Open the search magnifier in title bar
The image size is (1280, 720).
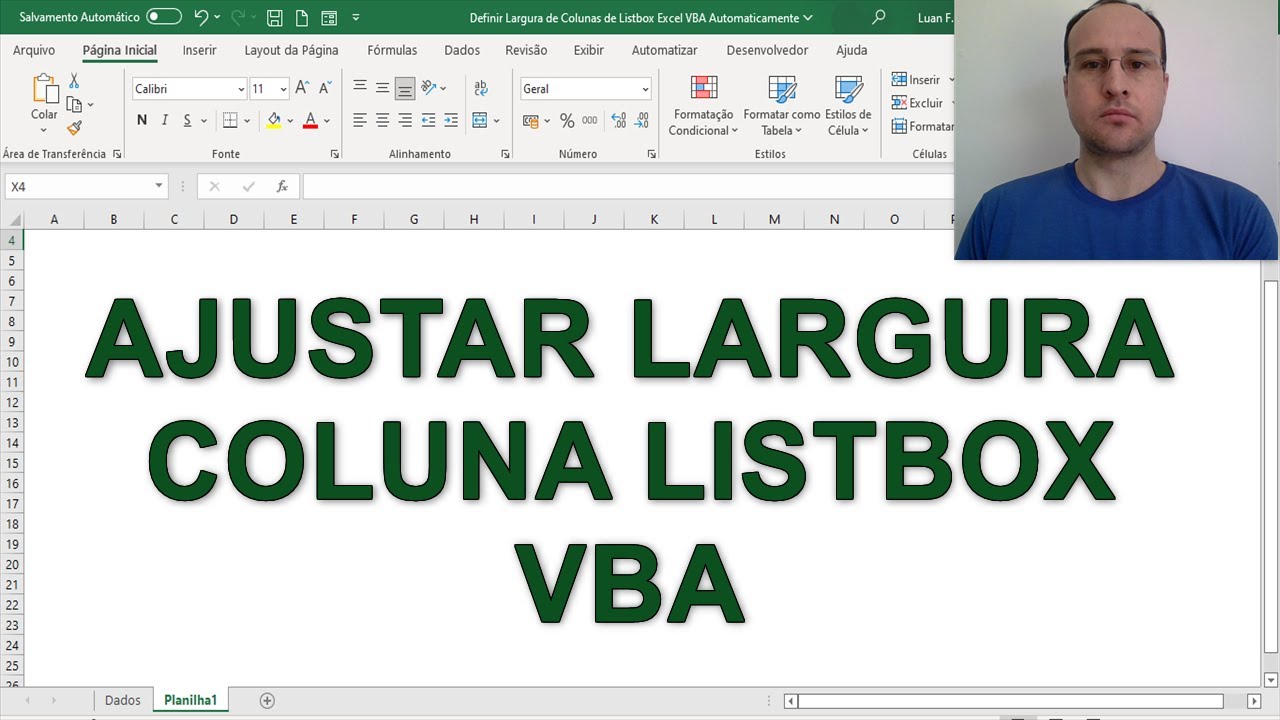pyautogui.click(x=879, y=17)
